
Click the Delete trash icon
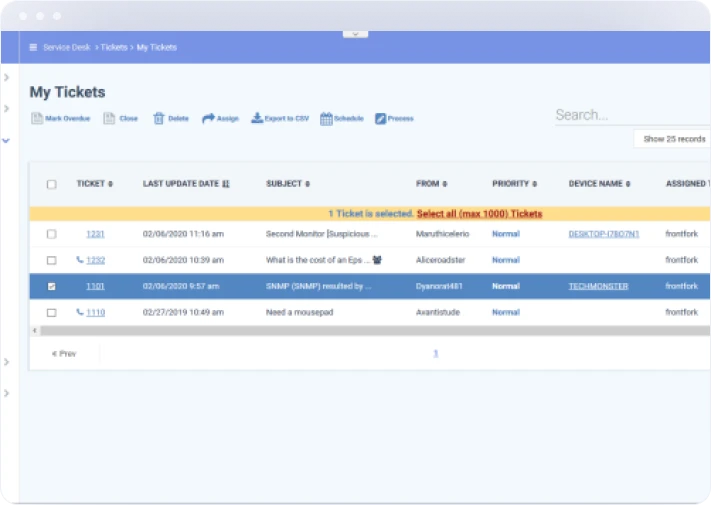coord(158,119)
